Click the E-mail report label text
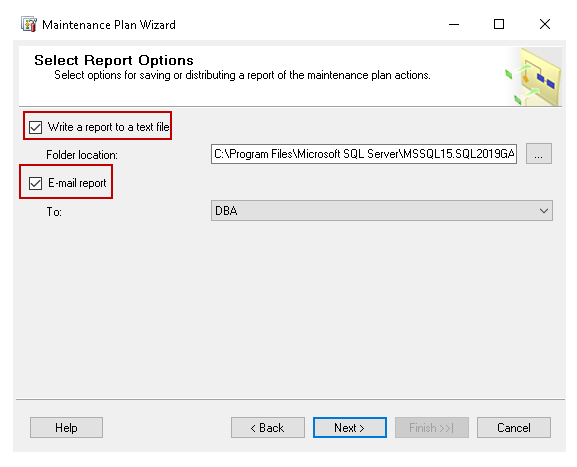 (x=77, y=183)
